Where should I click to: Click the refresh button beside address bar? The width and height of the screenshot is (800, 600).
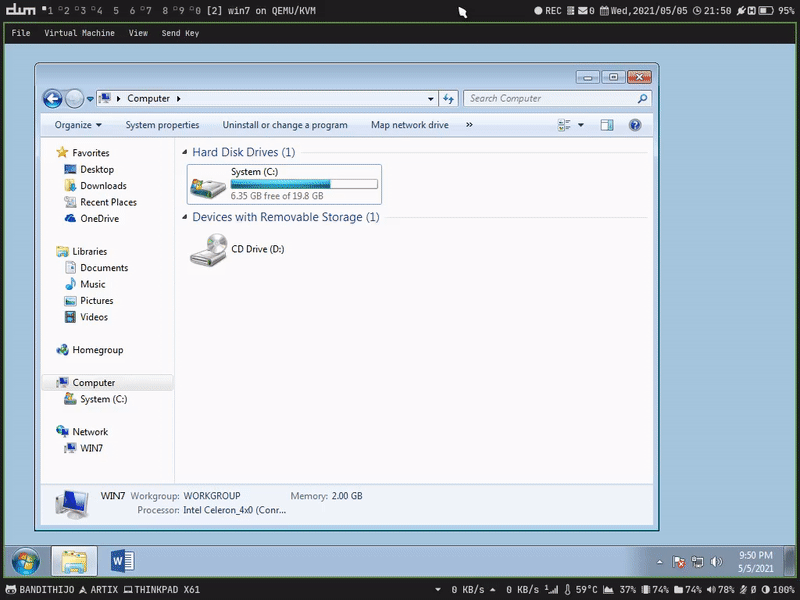(449, 99)
